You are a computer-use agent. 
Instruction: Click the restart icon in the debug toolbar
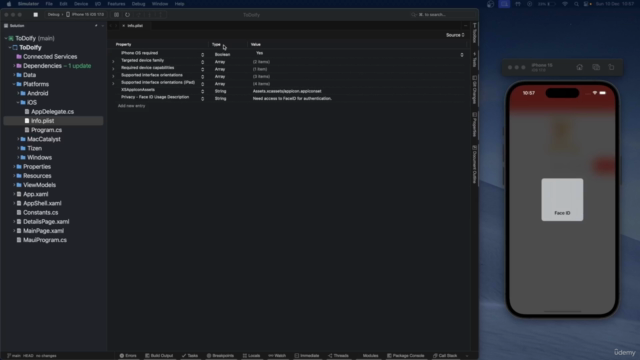[x=127, y=15]
